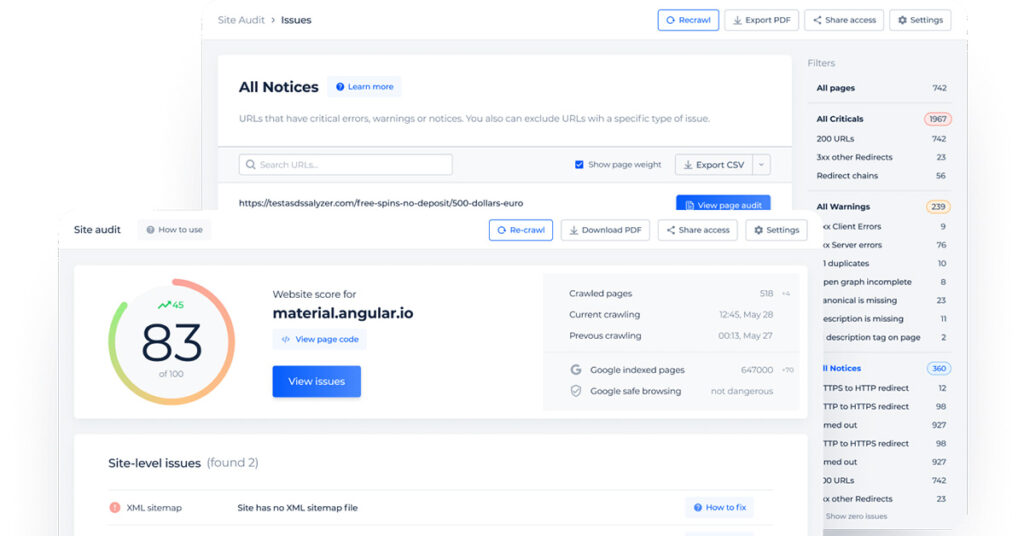Click the Google G icon
1024x536 pixels.
point(575,370)
